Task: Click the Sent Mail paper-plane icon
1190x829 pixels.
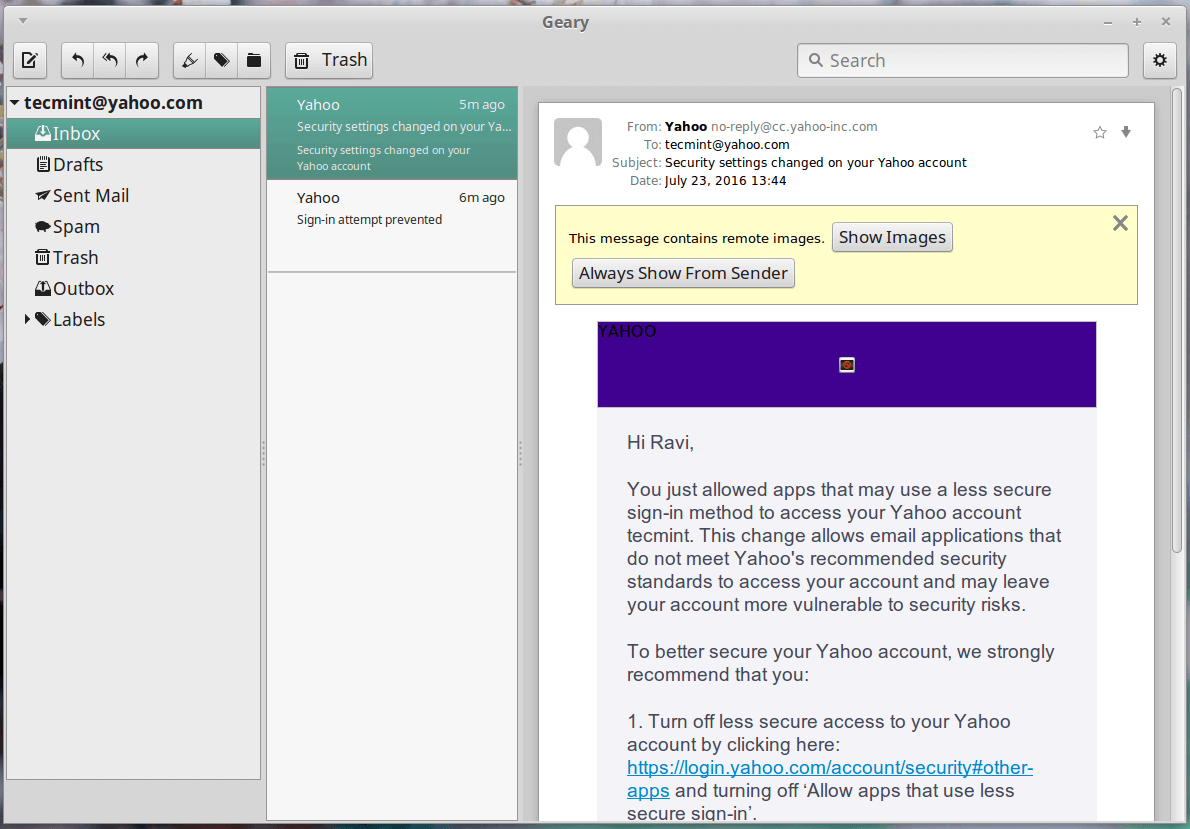Action: point(42,196)
